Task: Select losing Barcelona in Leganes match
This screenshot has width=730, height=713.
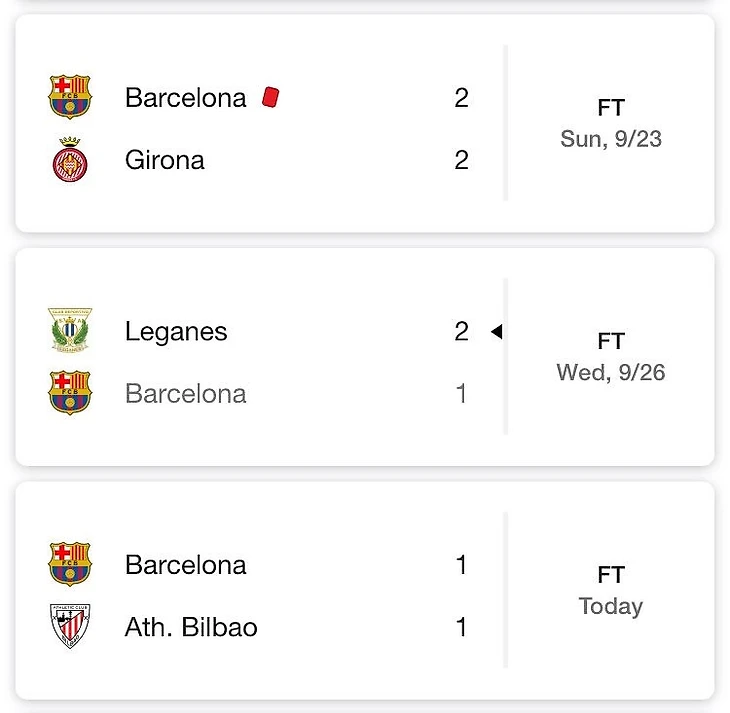Action: pyautogui.click(x=185, y=394)
